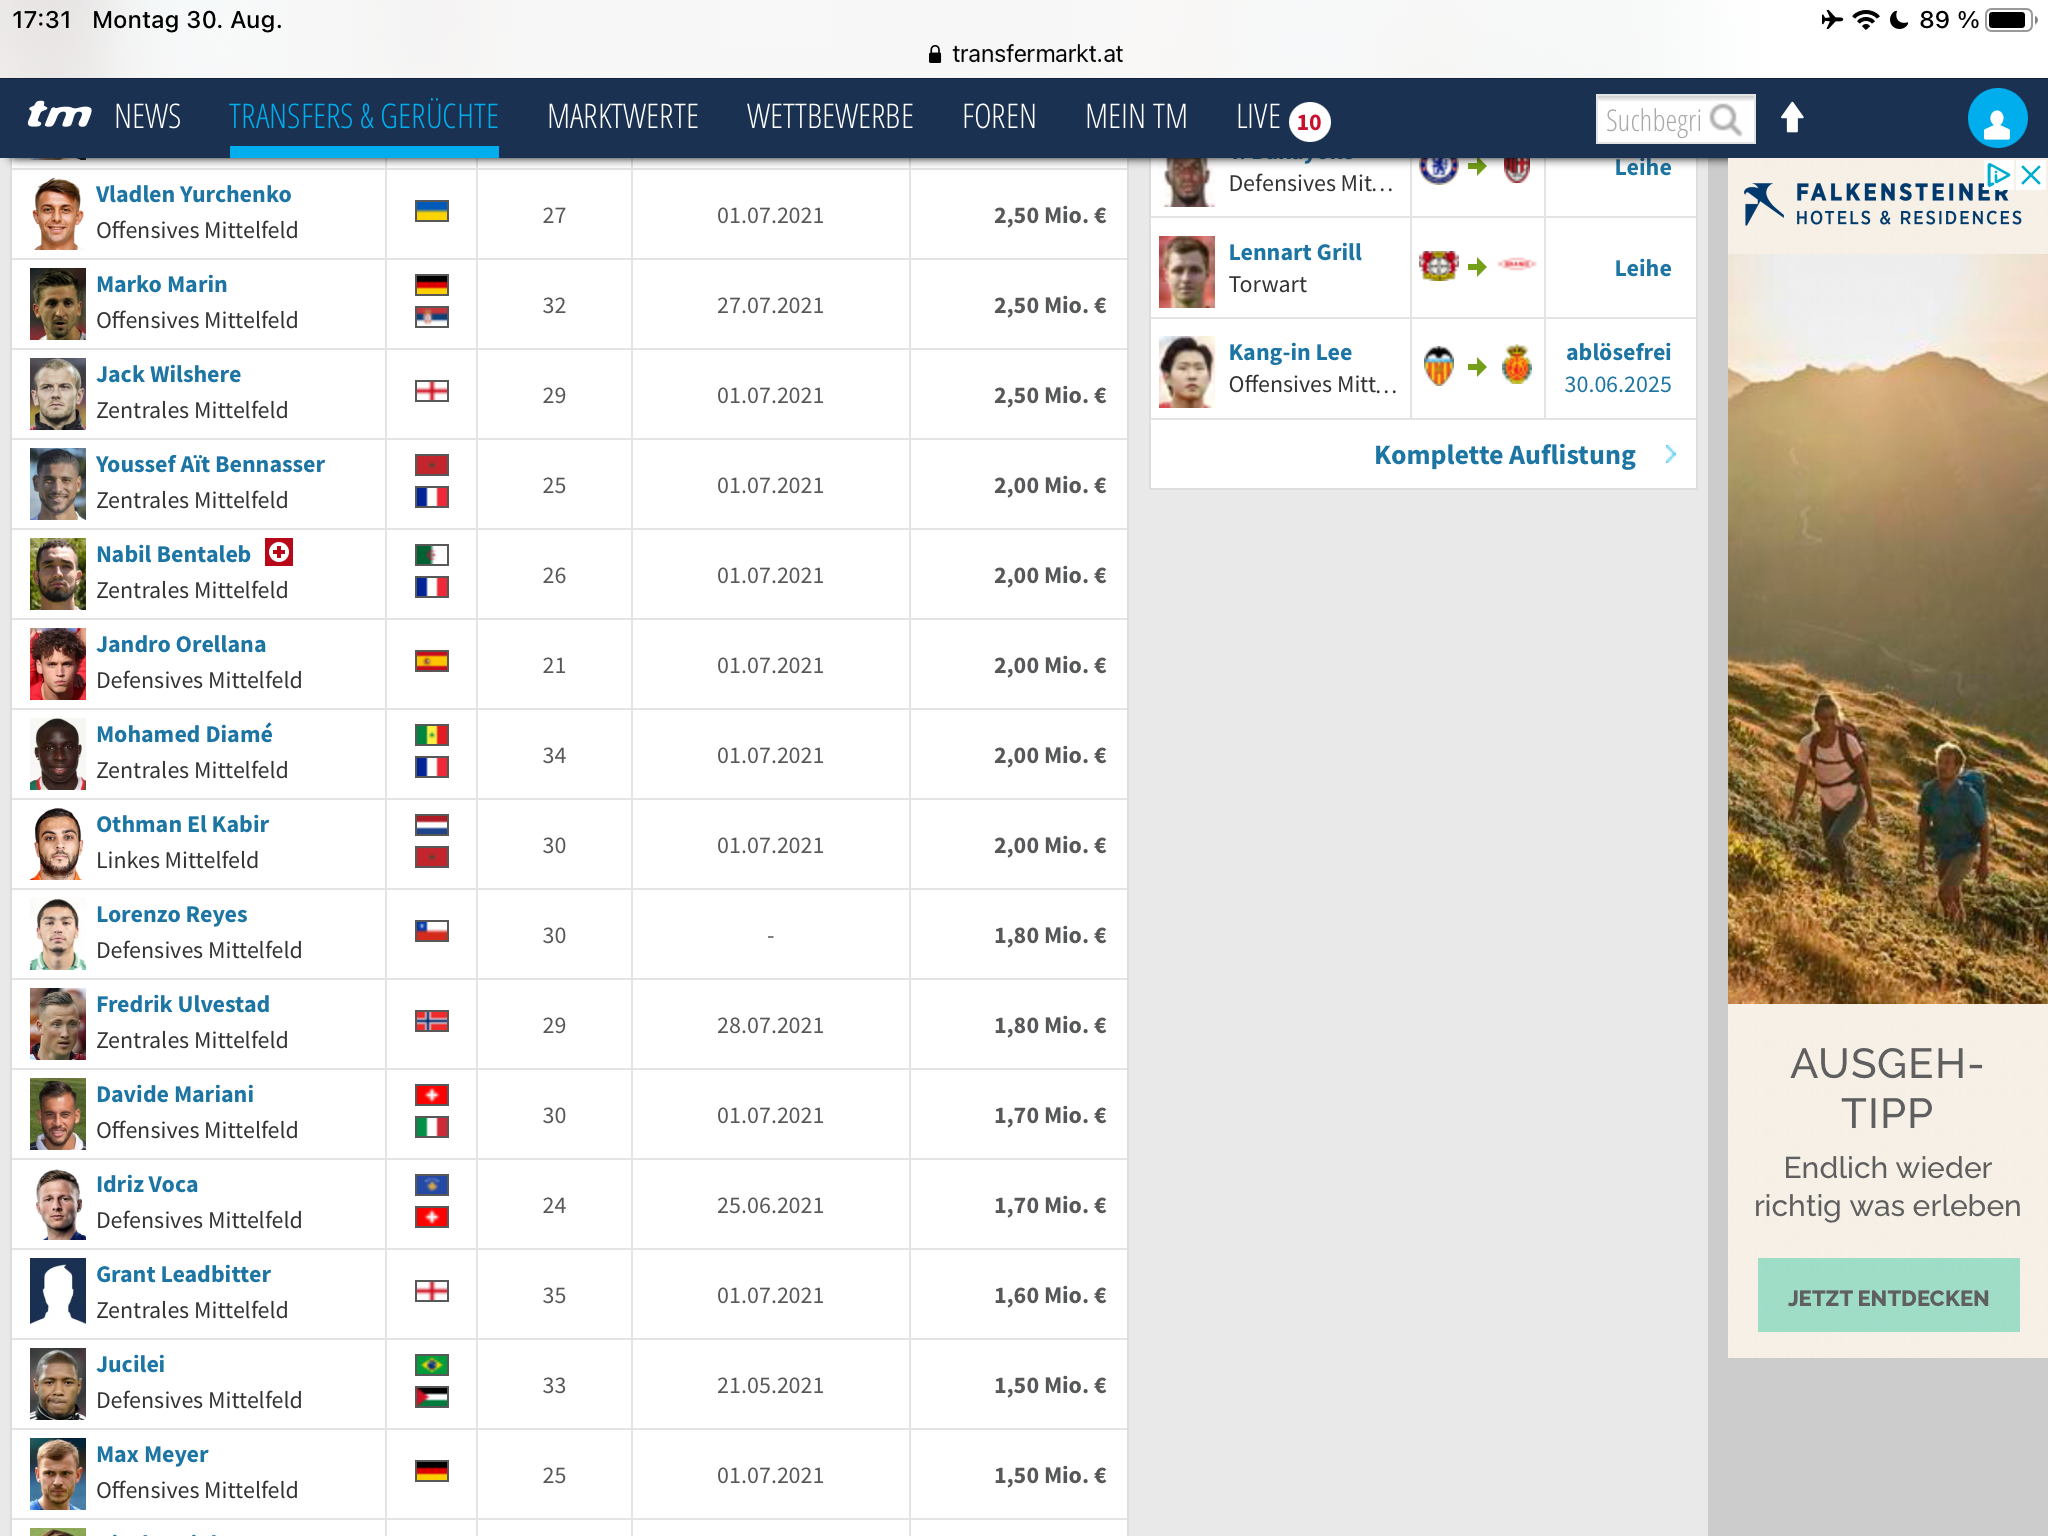Open Max Meyer profile
The width and height of the screenshot is (2048, 1536).
click(x=152, y=1454)
